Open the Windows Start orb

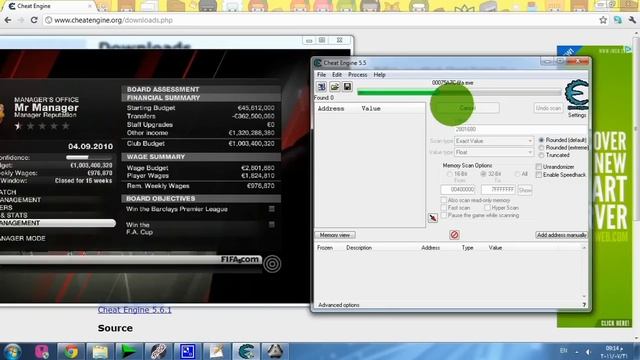tap(12, 351)
